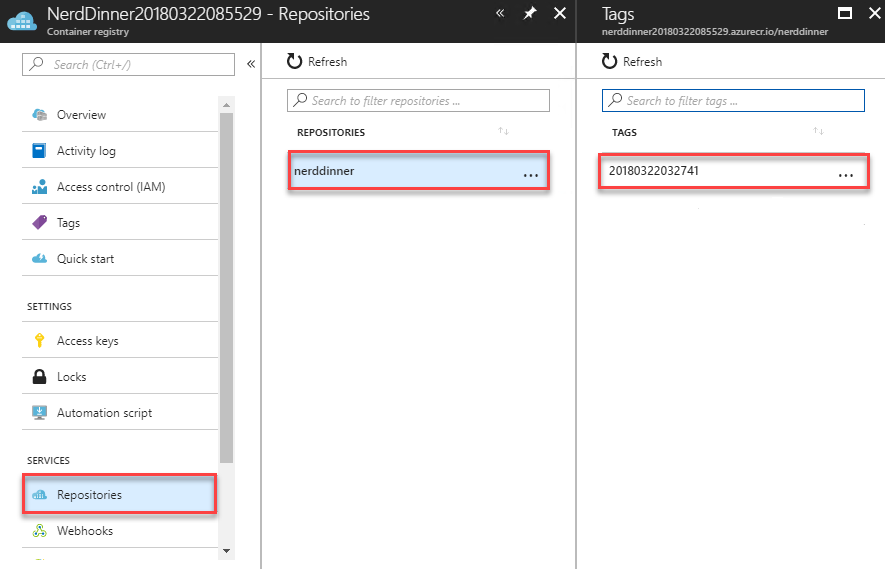
Task: Open Quick start page
Action: (x=120, y=259)
